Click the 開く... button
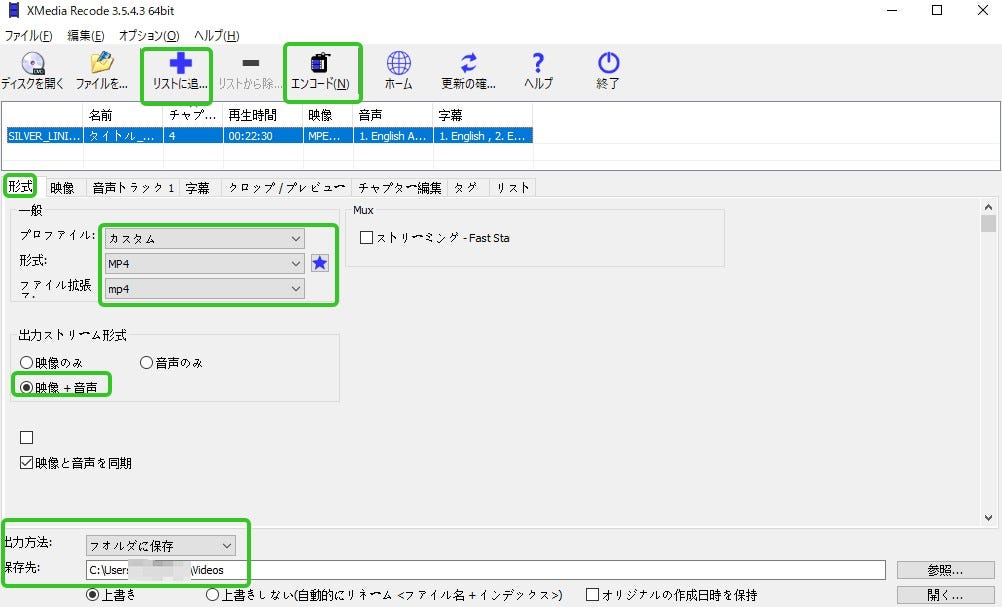Image resolution: width=1002 pixels, height=607 pixels. coord(945,595)
